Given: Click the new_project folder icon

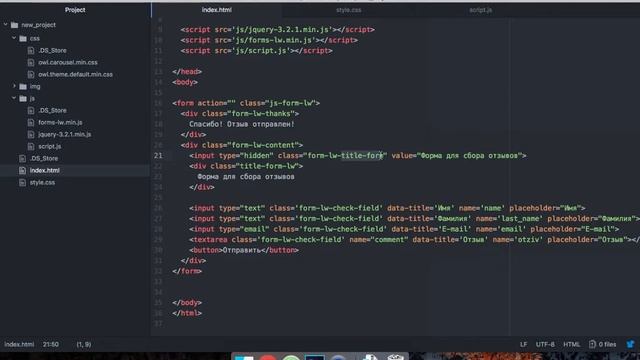Looking at the screenshot, I should (x=15, y=25).
